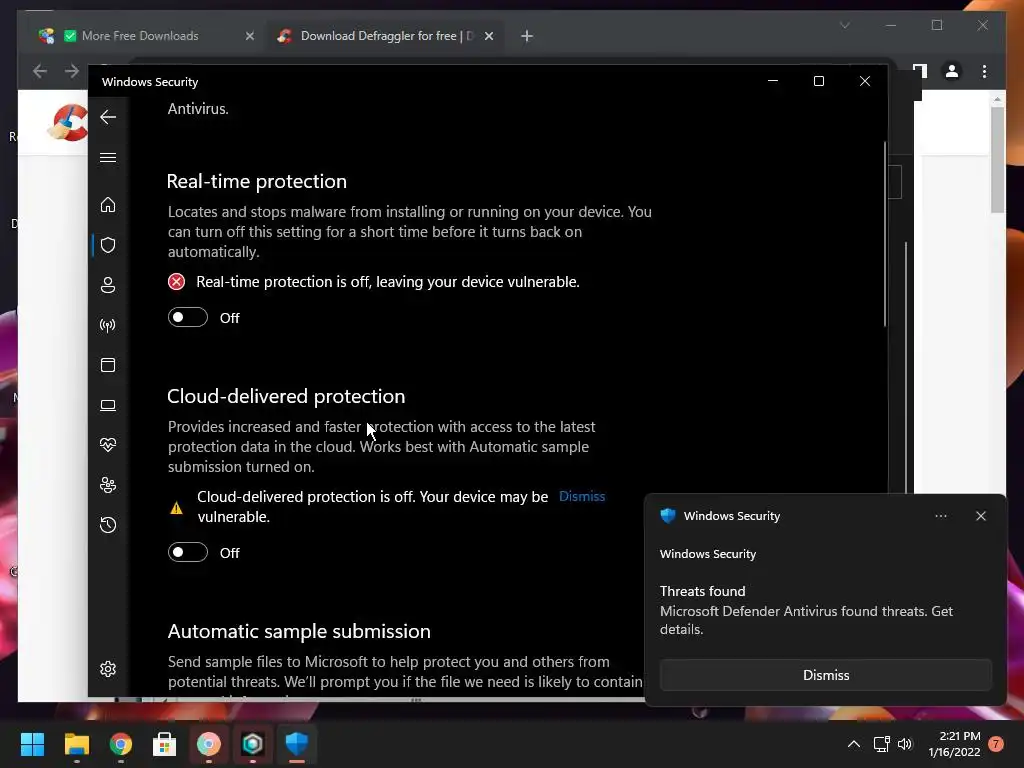Click browser page vertical scrollbar

[x=997, y=160]
